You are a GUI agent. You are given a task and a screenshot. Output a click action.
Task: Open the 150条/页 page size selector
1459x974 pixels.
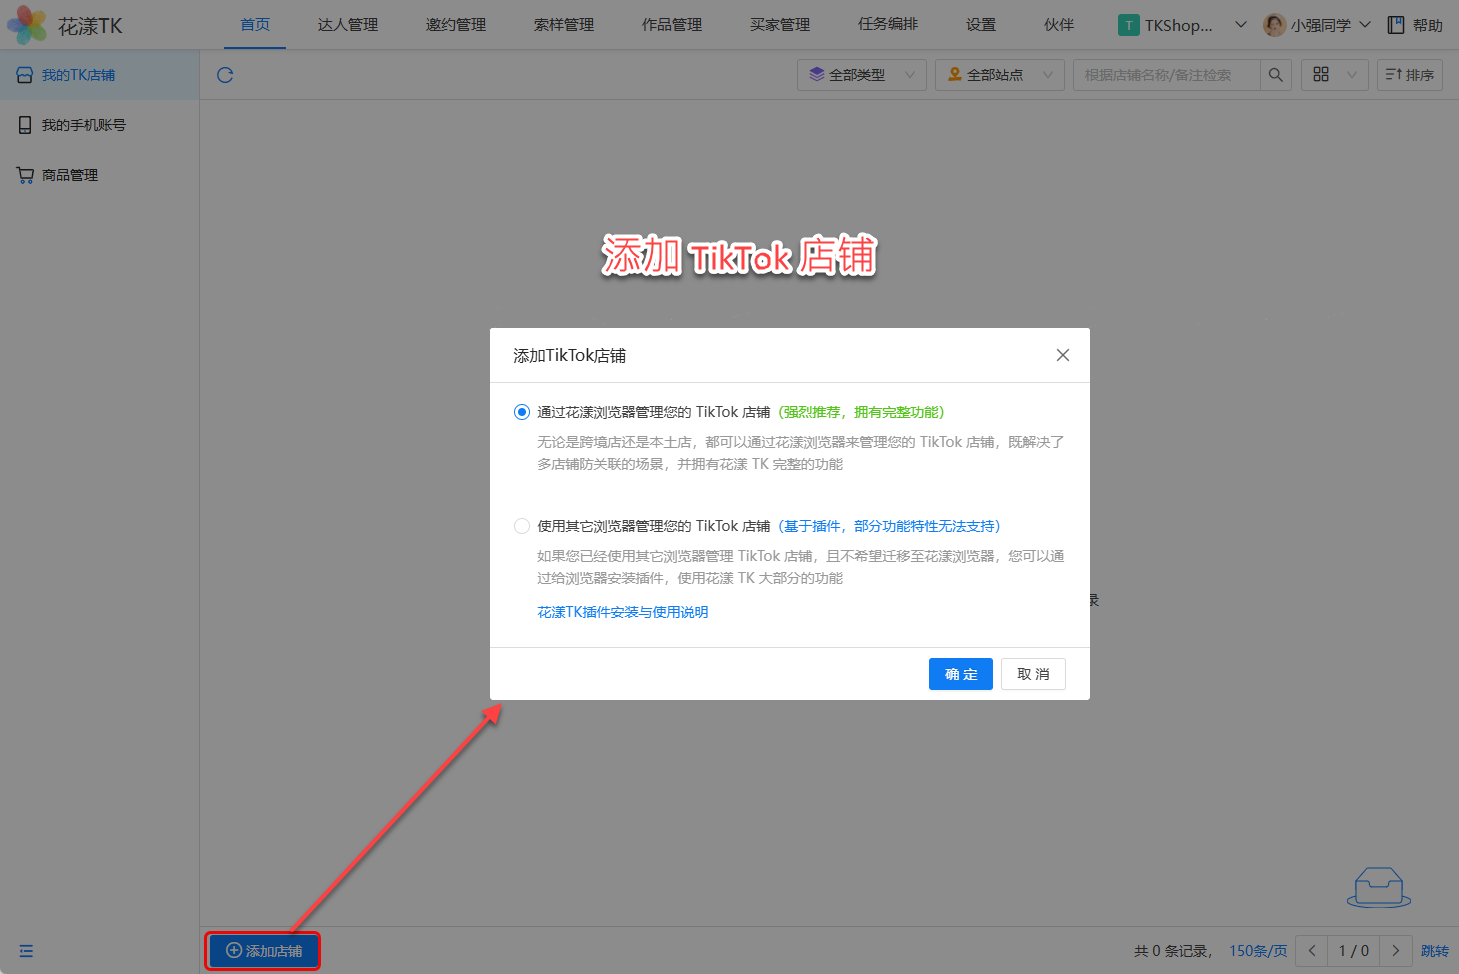pos(1258,951)
